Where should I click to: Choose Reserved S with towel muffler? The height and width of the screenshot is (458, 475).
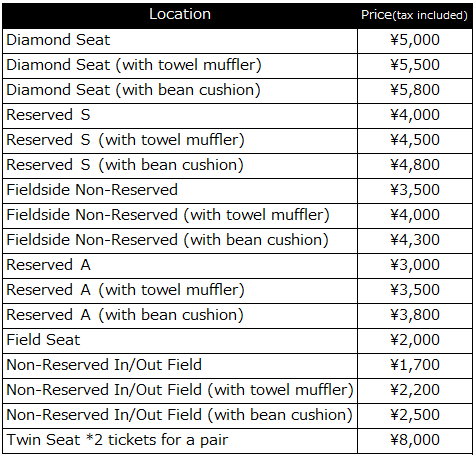(x=237, y=140)
